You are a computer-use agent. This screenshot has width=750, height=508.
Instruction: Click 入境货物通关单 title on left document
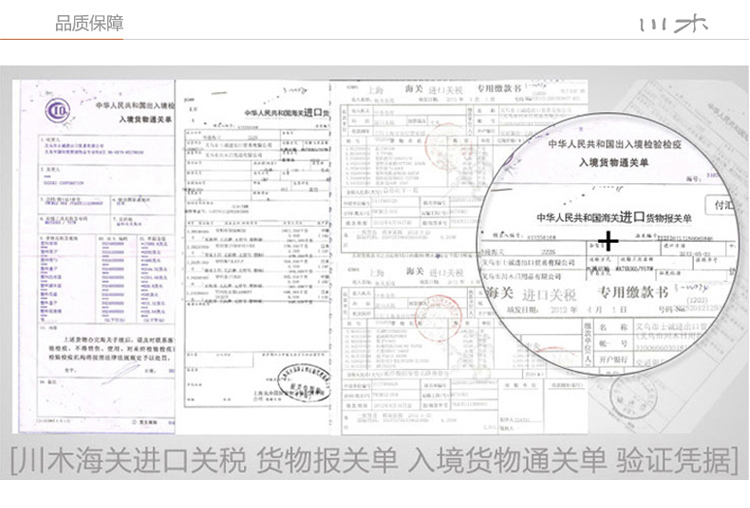145,119
